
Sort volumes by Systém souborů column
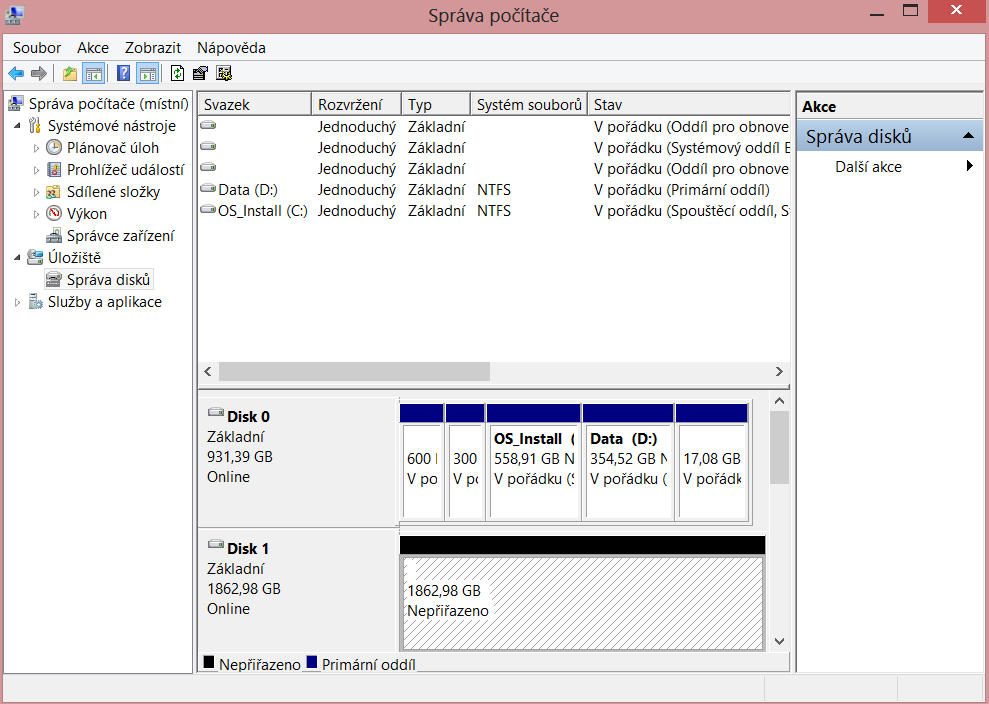[528, 105]
